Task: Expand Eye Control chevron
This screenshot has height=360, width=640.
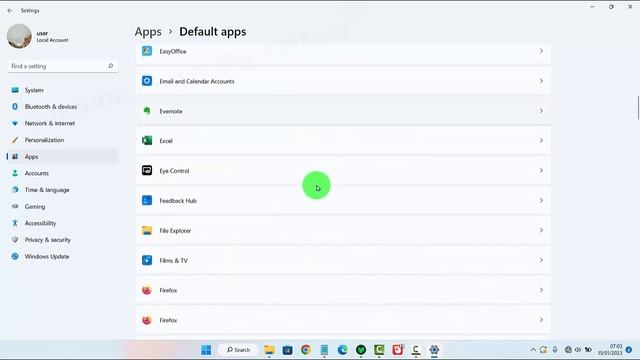Action: [x=541, y=170]
